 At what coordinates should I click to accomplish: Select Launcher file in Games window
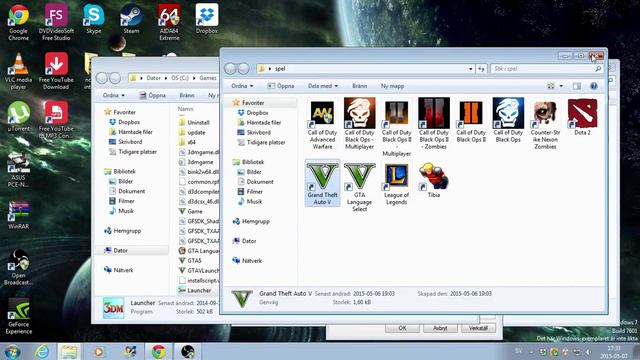195,290
